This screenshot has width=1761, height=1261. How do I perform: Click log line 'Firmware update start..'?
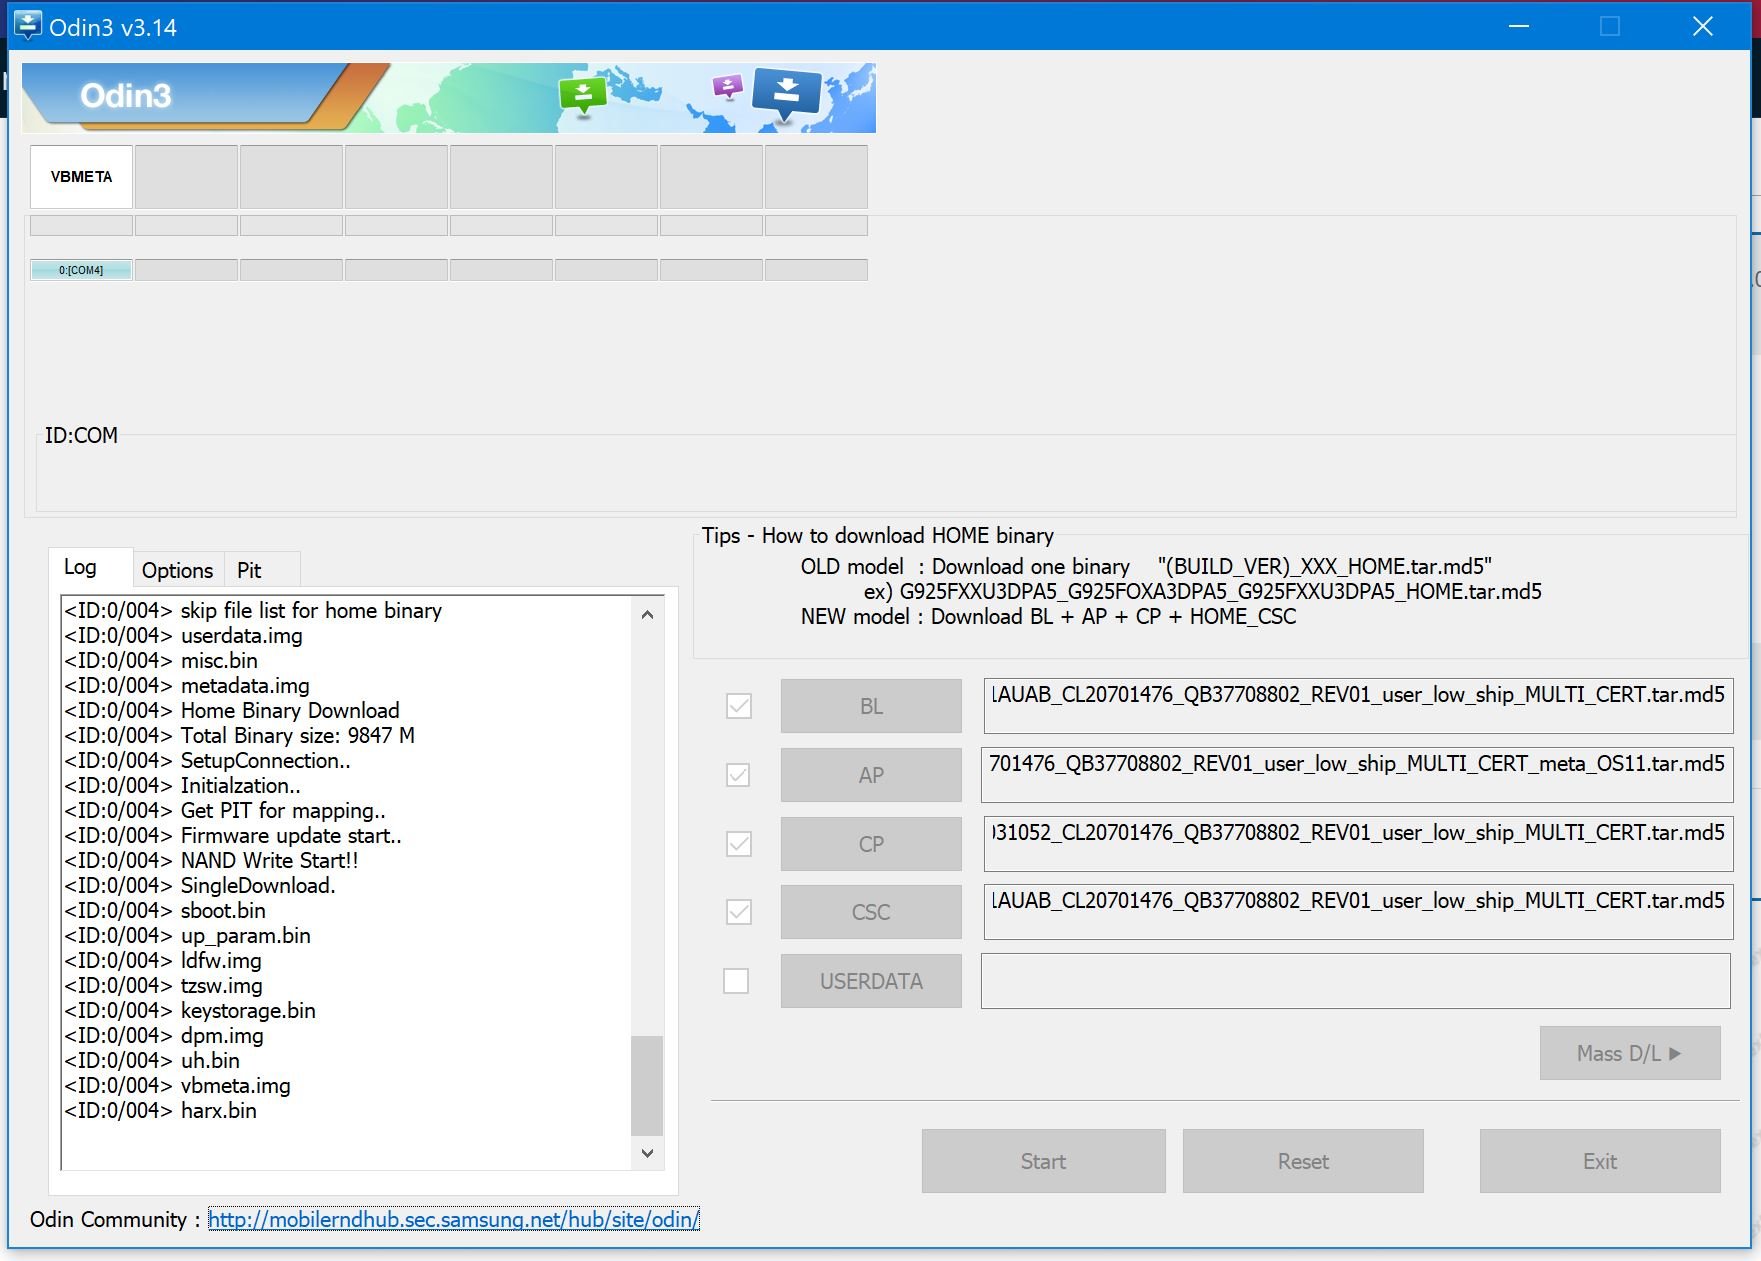(233, 835)
